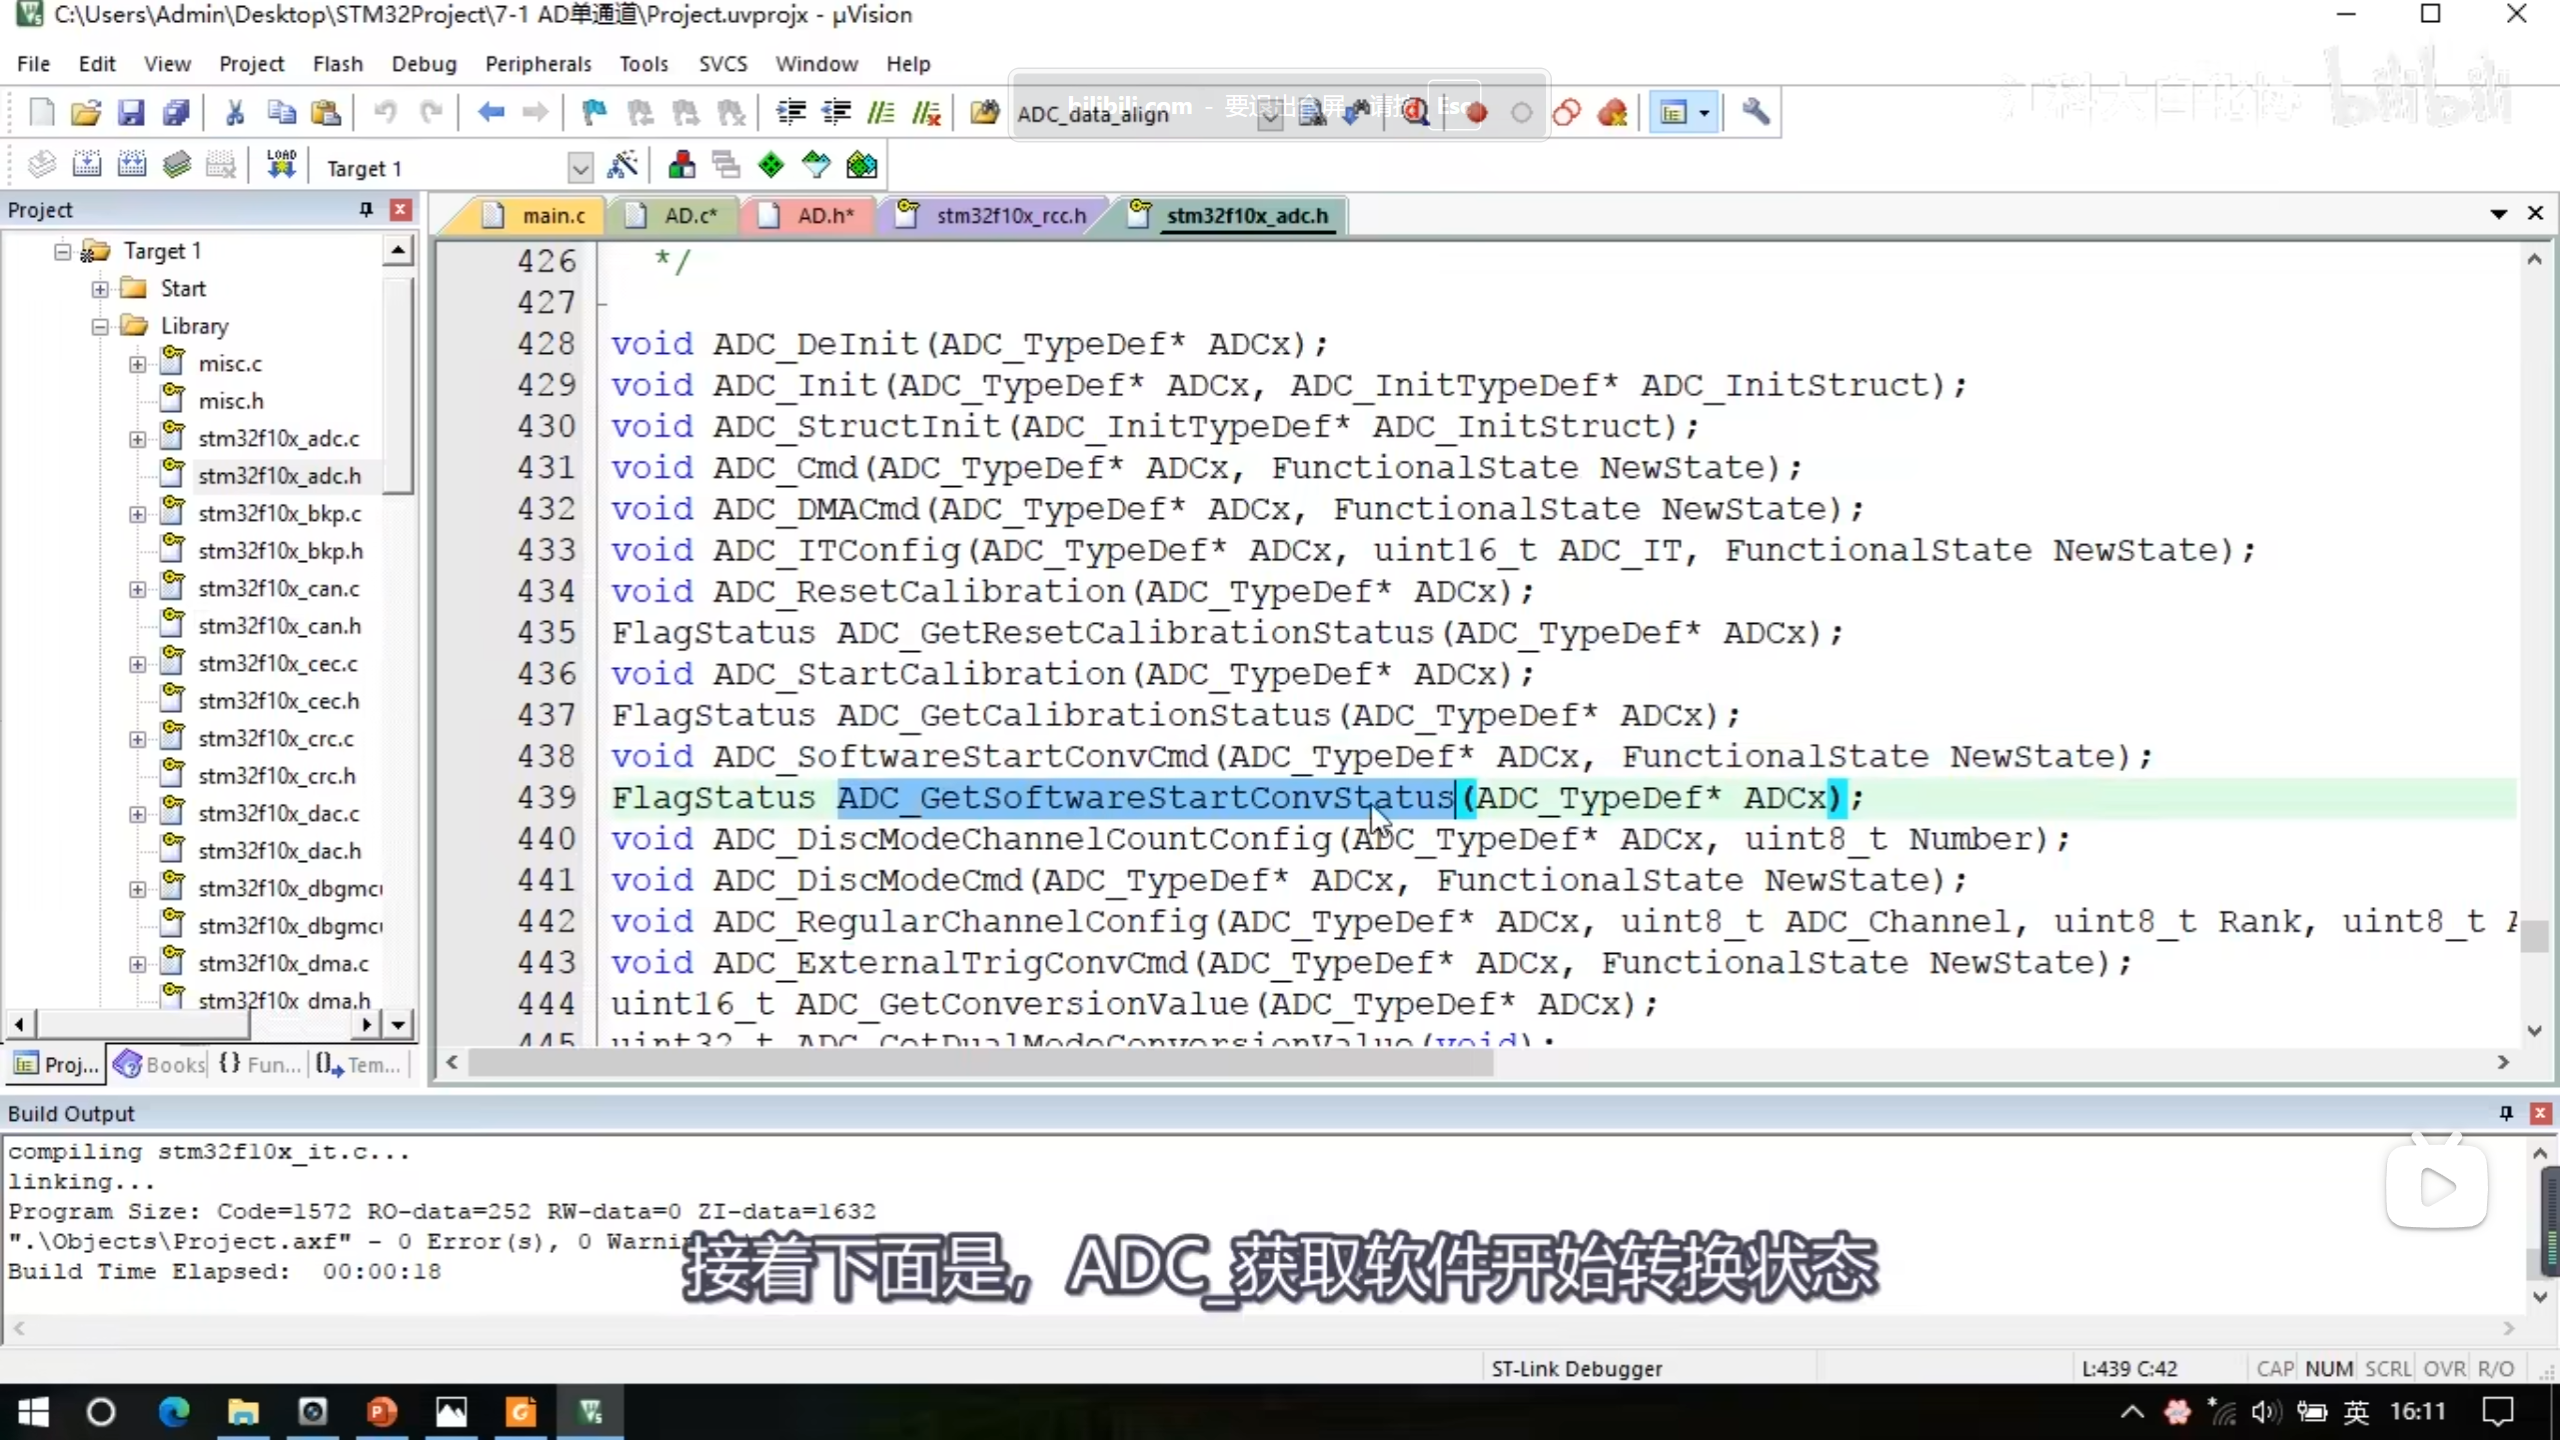Undo the last edit

click(x=385, y=112)
